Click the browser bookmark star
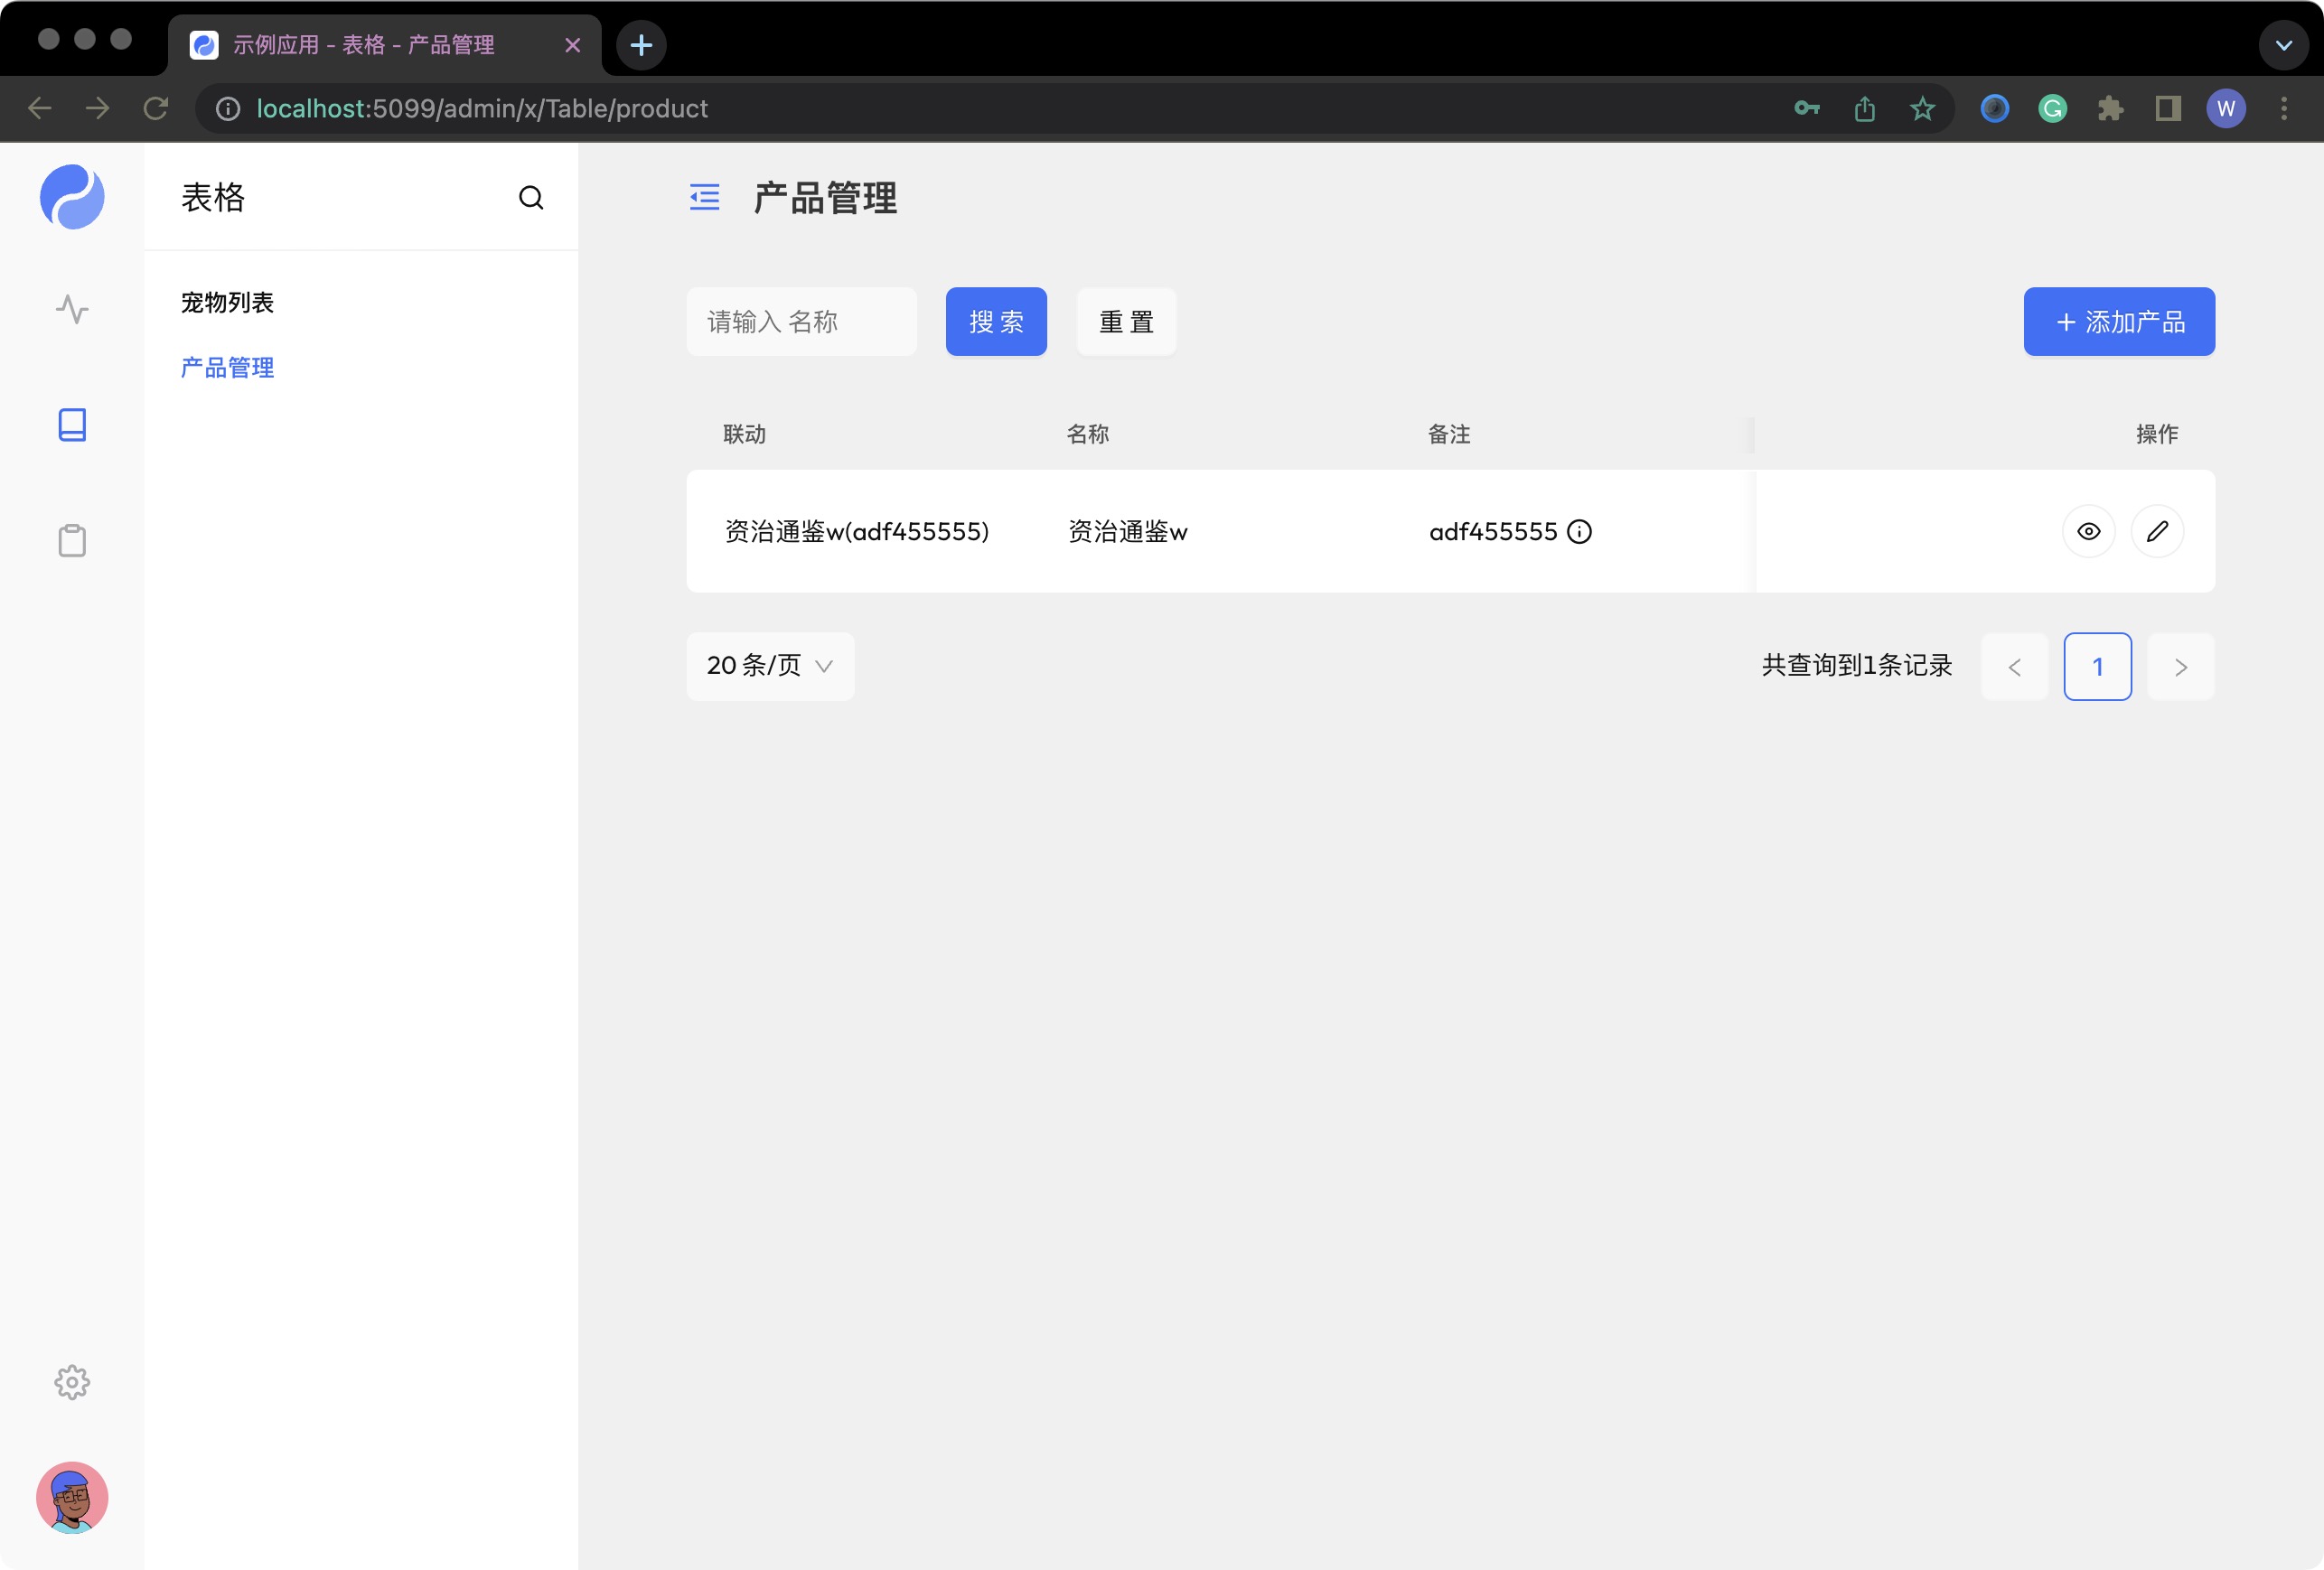 [x=1921, y=108]
